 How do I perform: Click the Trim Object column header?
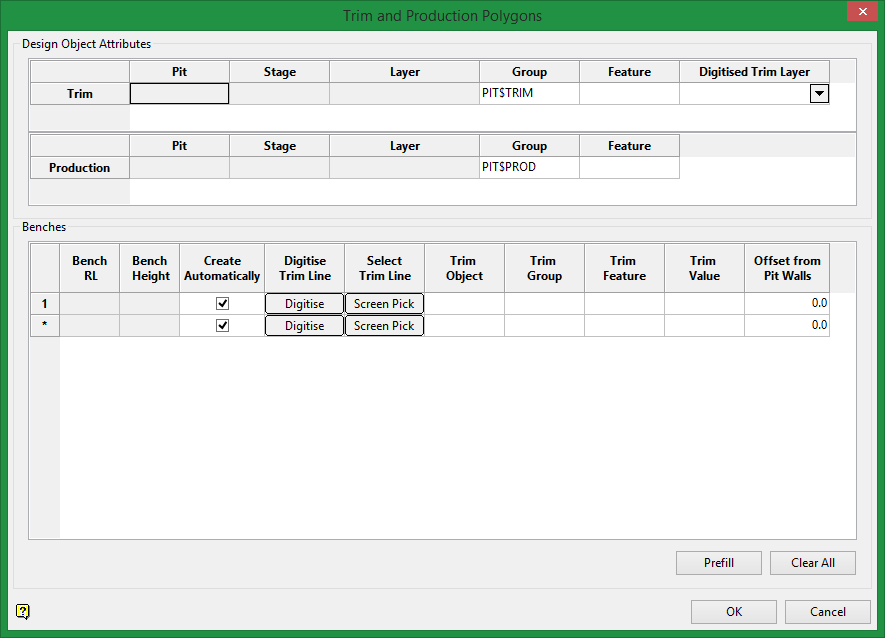465,268
